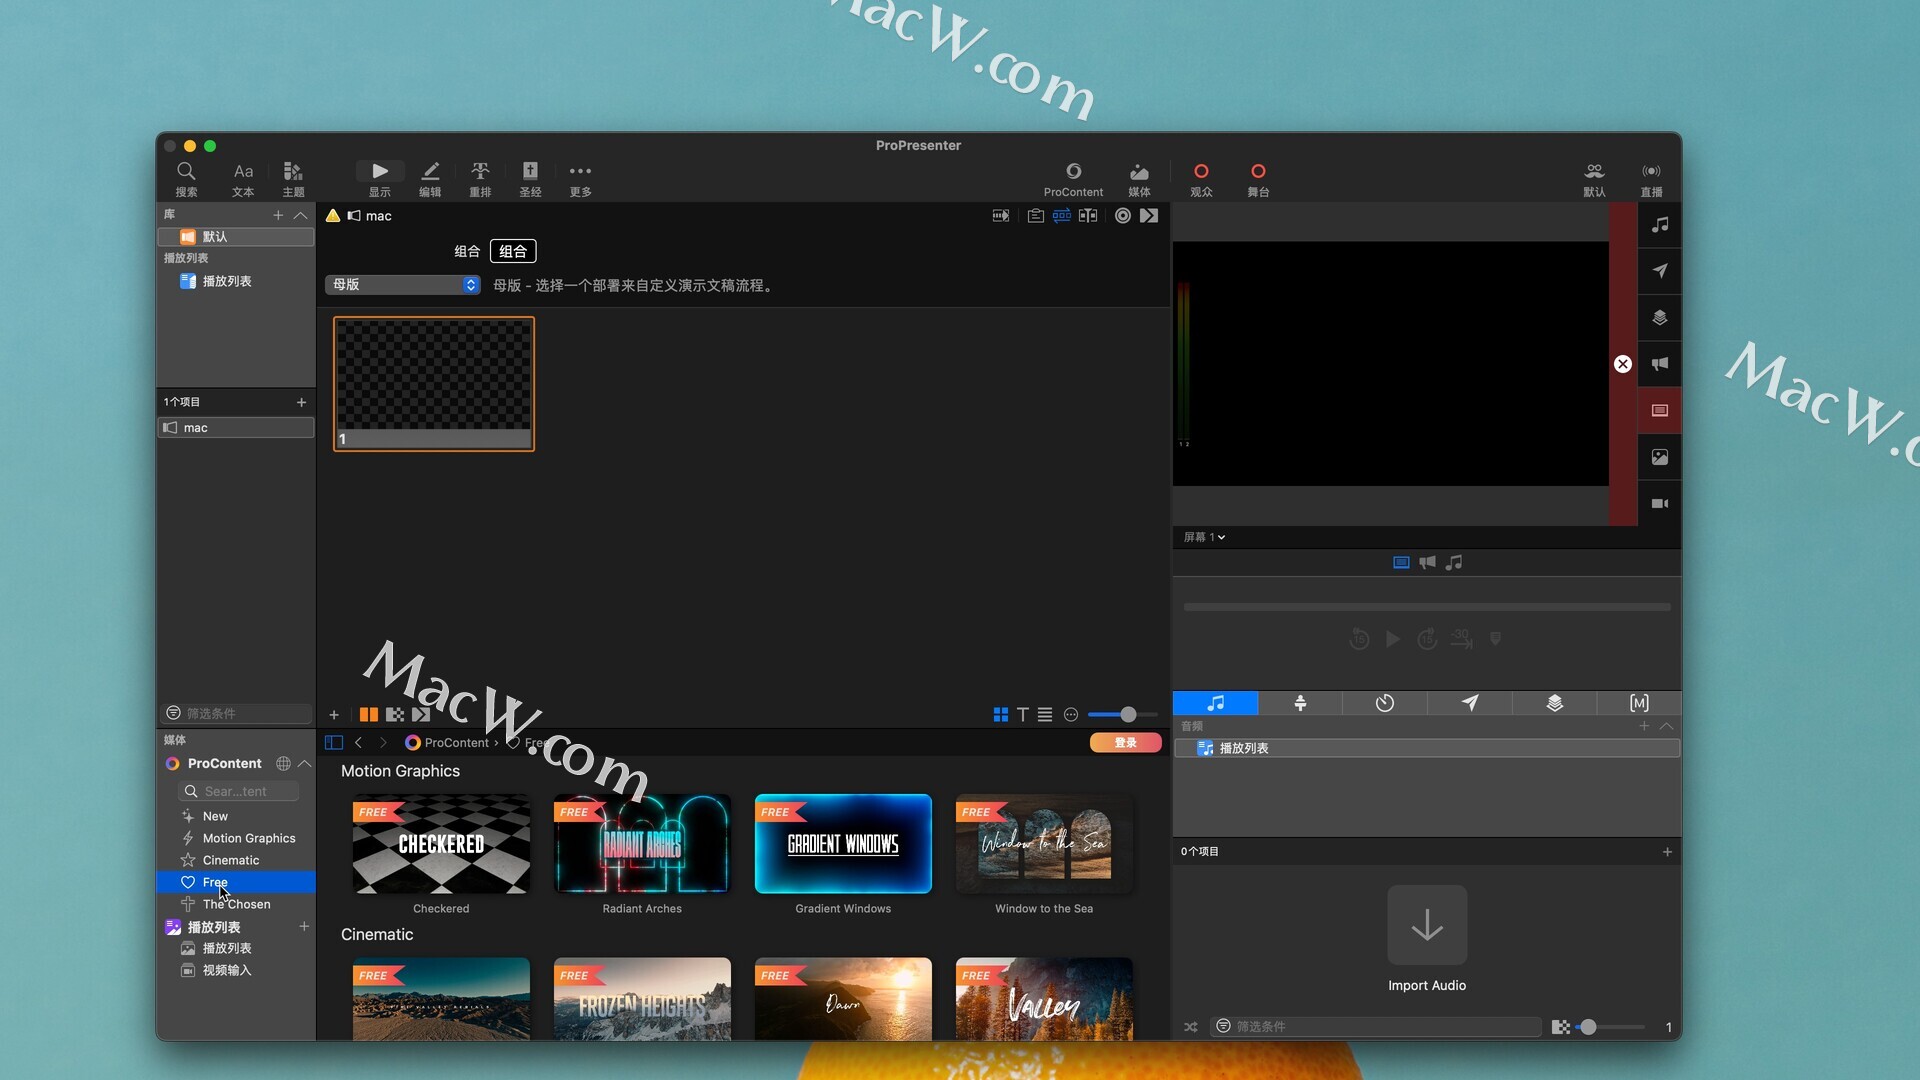Image resolution: width=1920 pixels, height=1080 pixels.
Task: Click the play button in transport
Action: (x=1393, y=639)
